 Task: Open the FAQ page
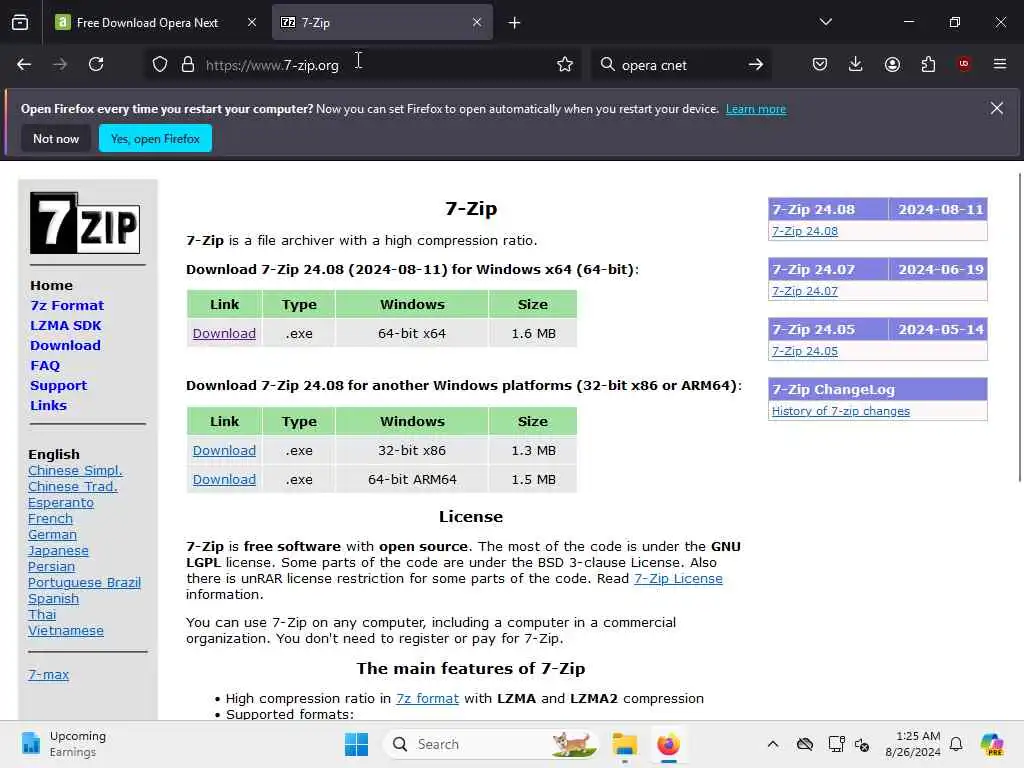point(45,366)
